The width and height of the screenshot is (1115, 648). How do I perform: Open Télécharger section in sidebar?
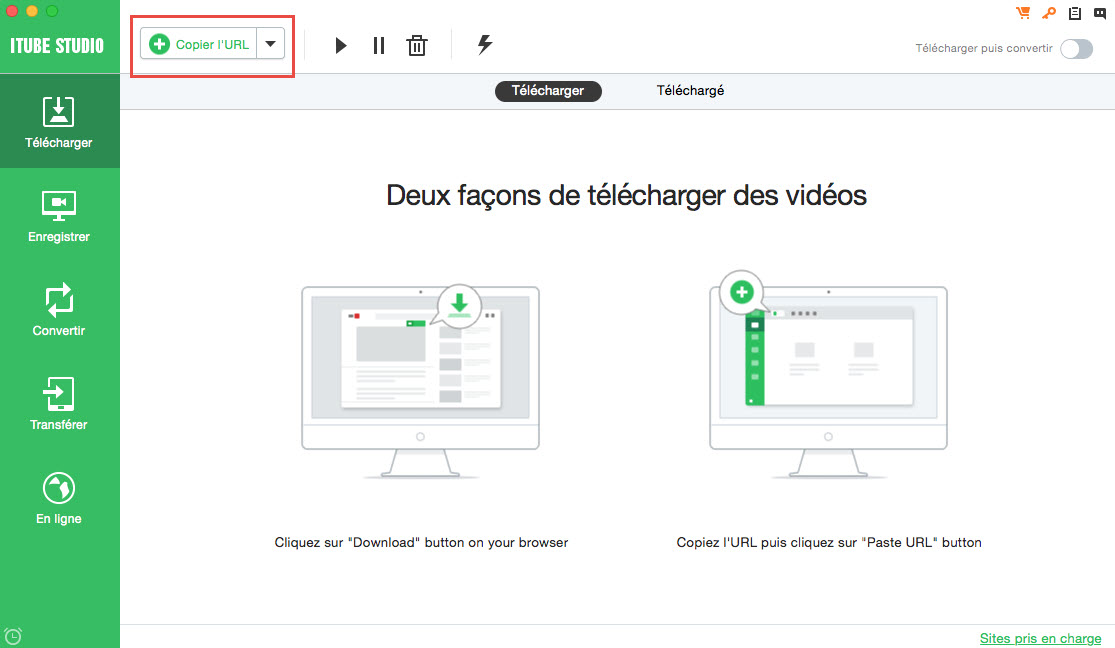59,121
